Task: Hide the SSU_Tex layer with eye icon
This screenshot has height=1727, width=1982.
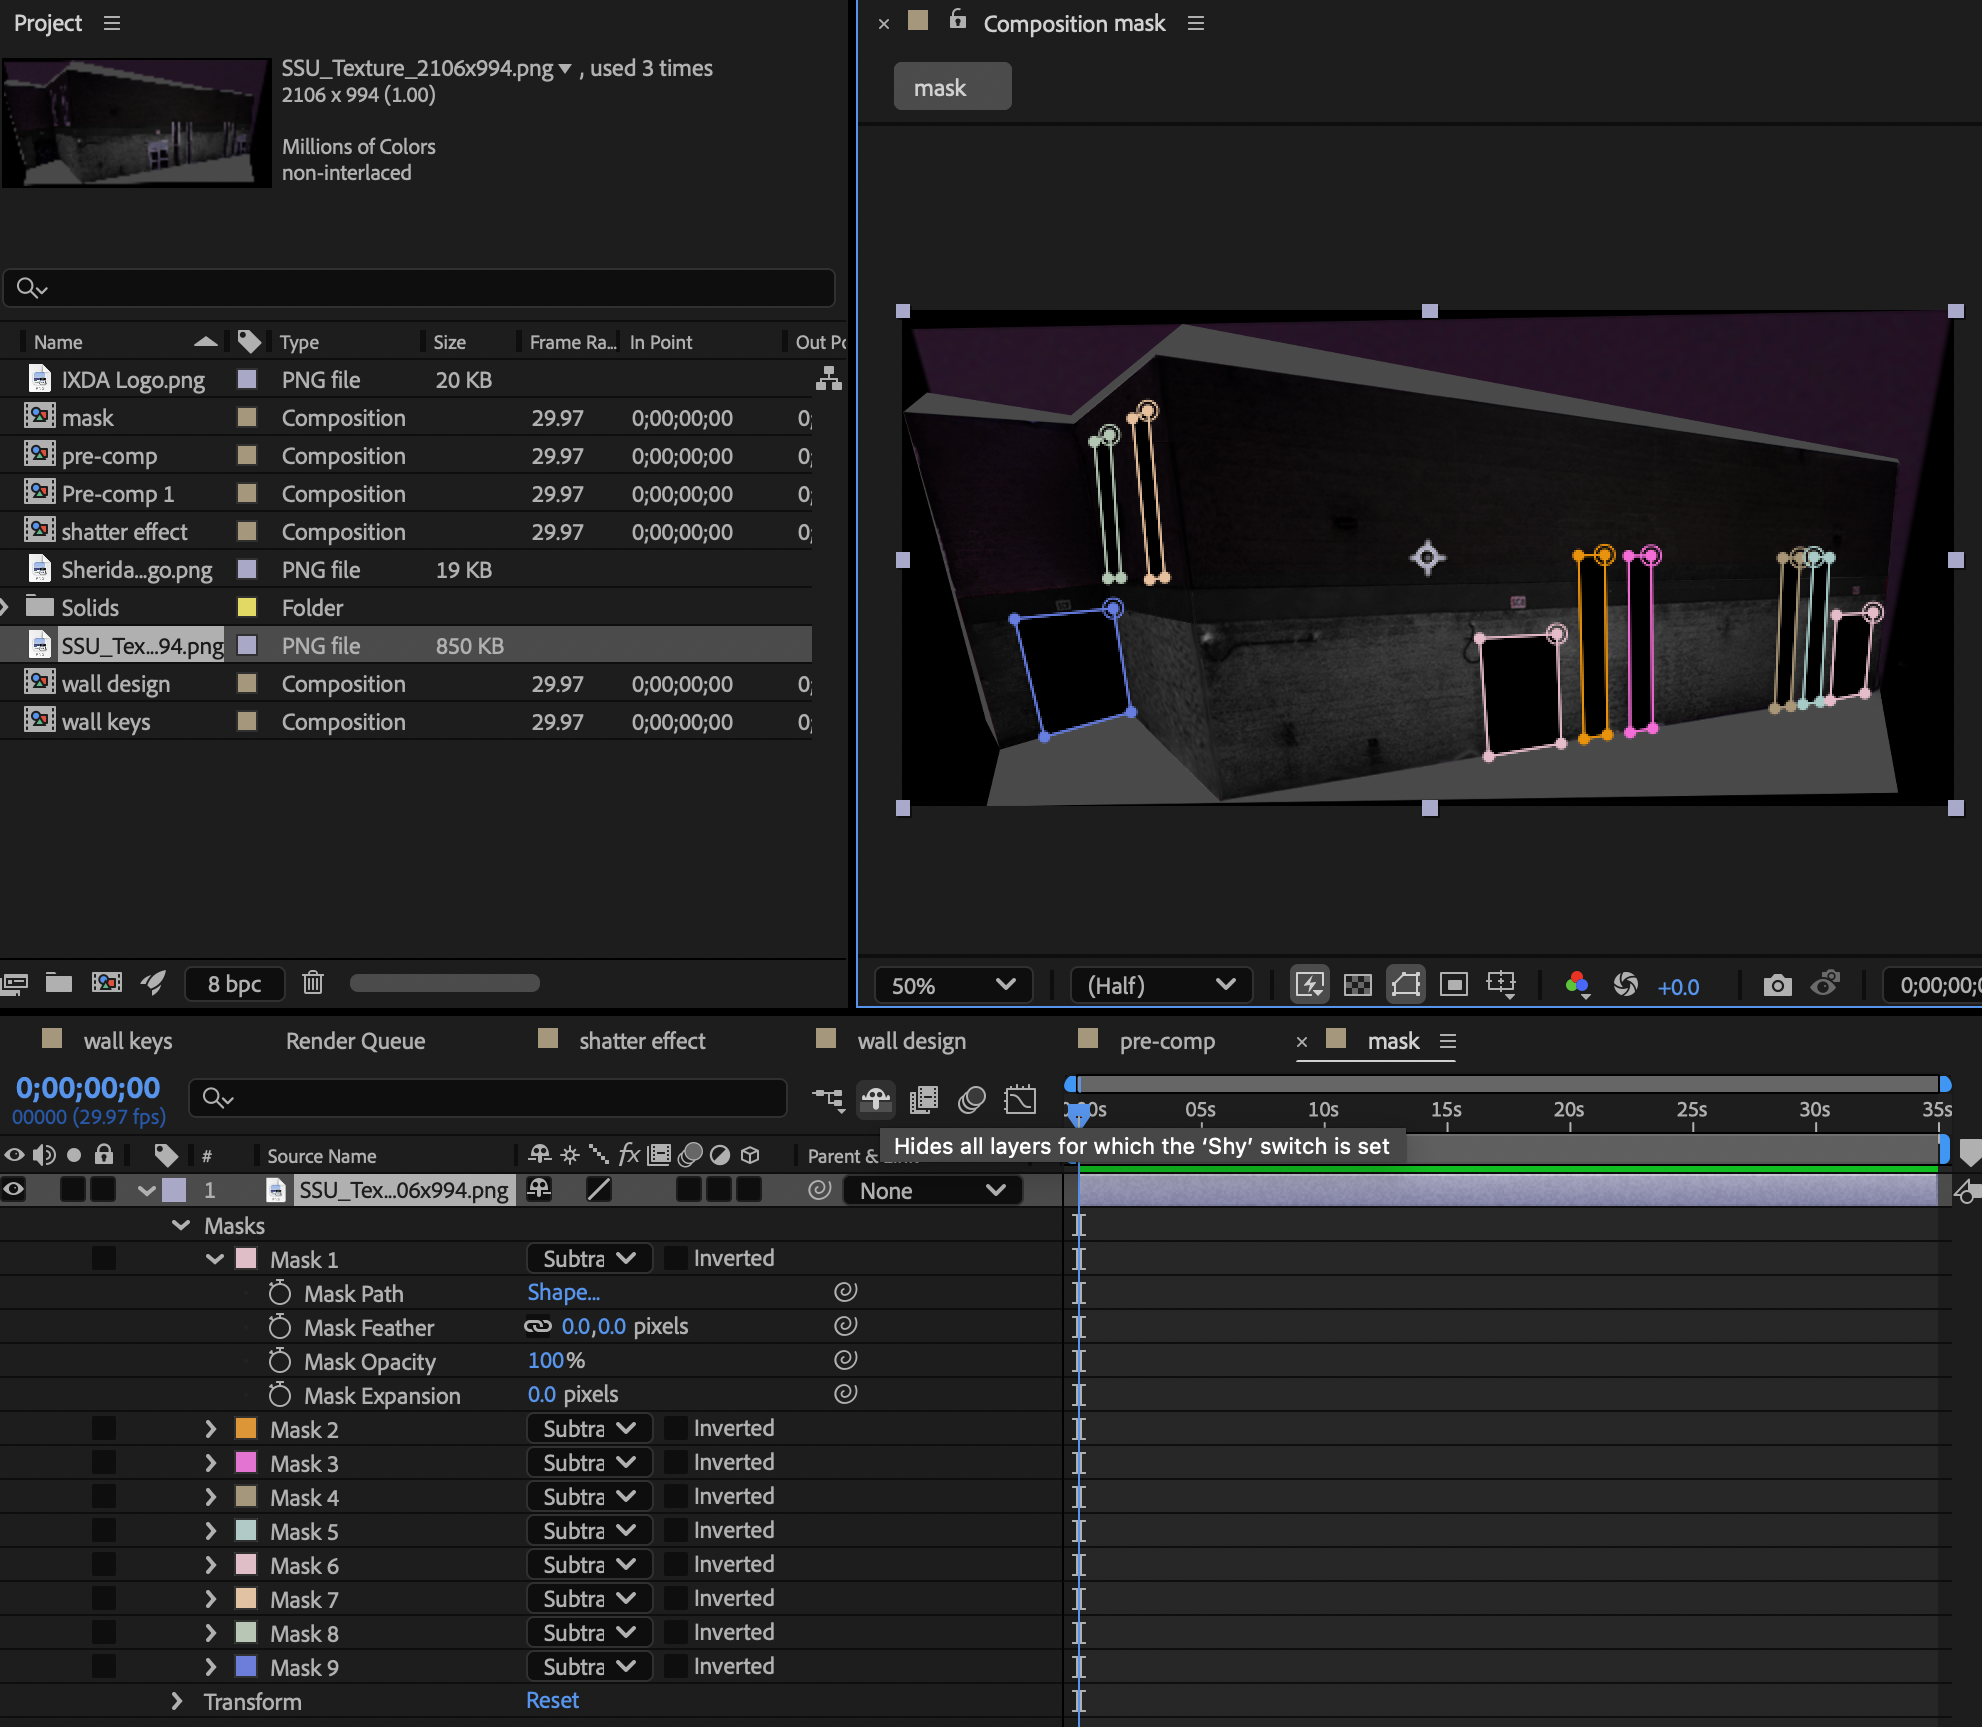Action: (14, 1190)
